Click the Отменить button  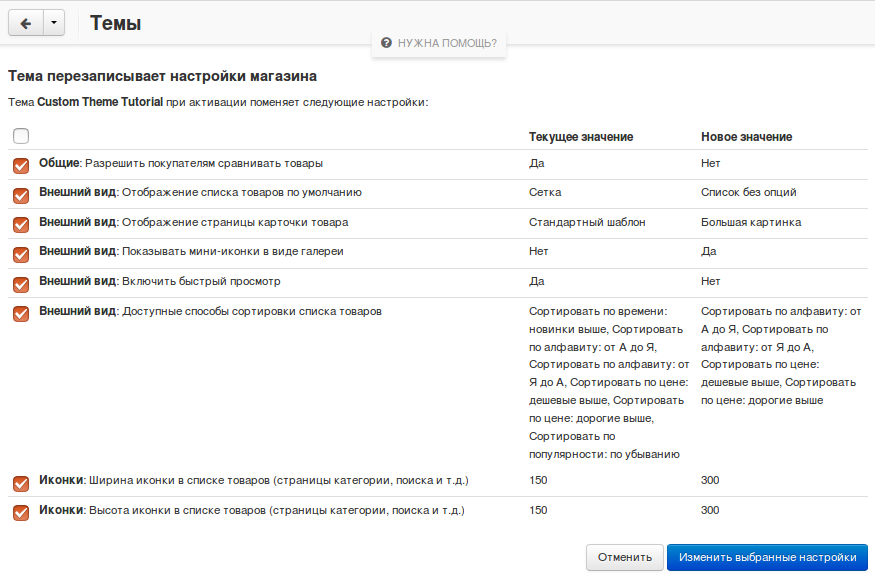(x=624, y=557)
